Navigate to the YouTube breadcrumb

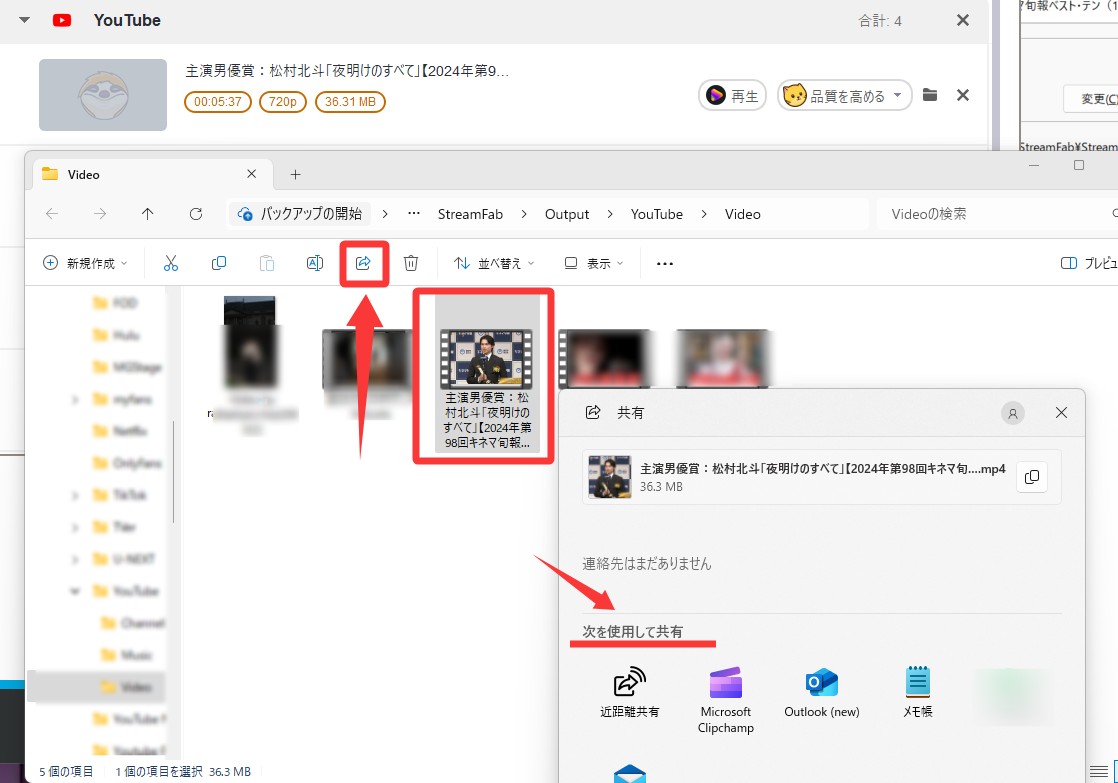[x=657, y=214]
